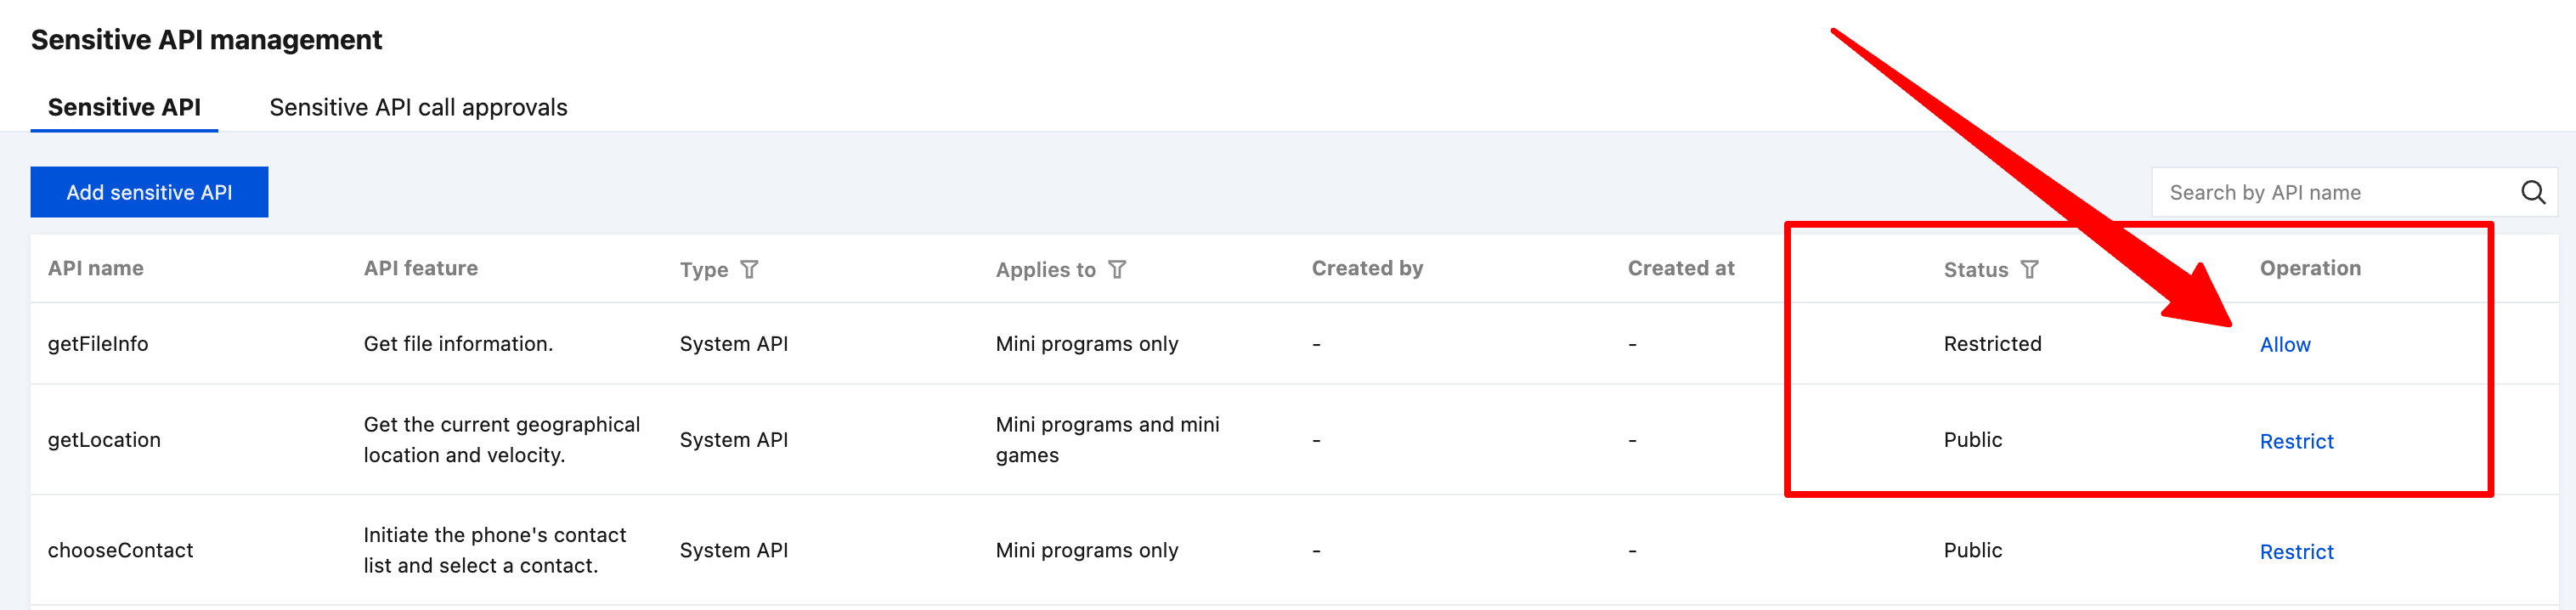Open the Status column filter
Screen dimensions: 2576x610
click(2029, 269)
